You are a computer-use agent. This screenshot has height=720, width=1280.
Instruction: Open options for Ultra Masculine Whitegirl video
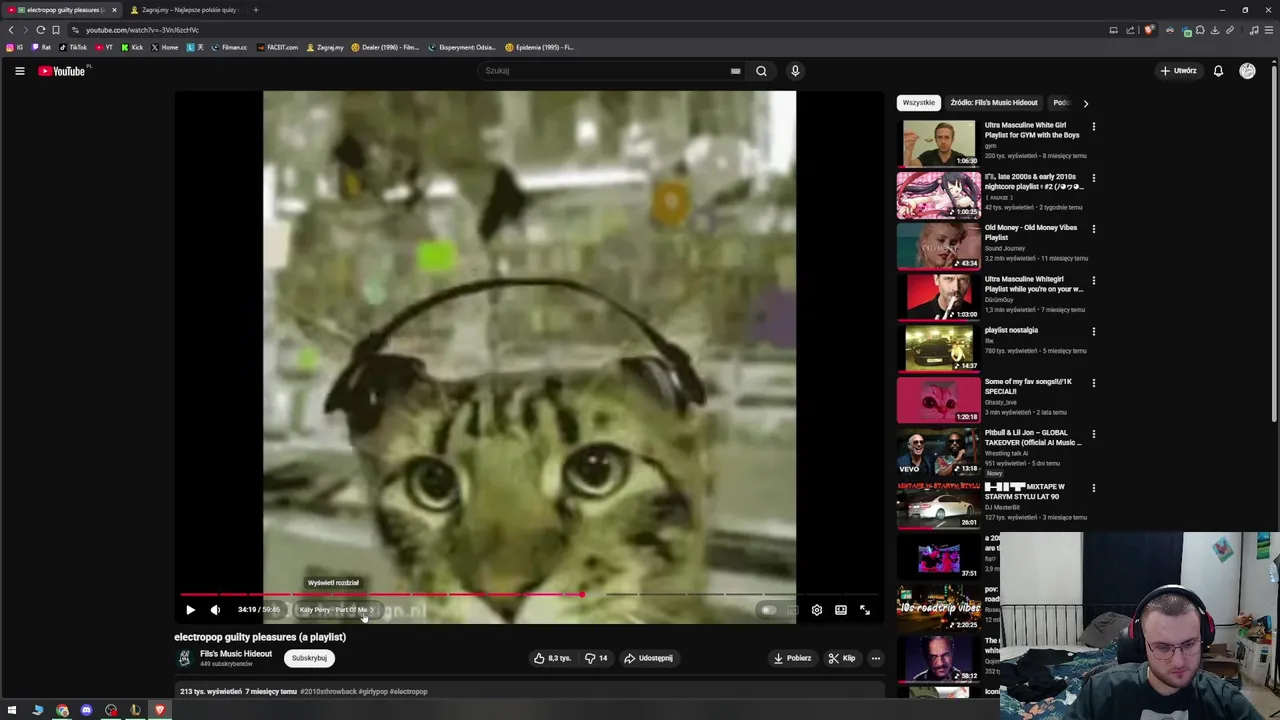(1093, 280)
